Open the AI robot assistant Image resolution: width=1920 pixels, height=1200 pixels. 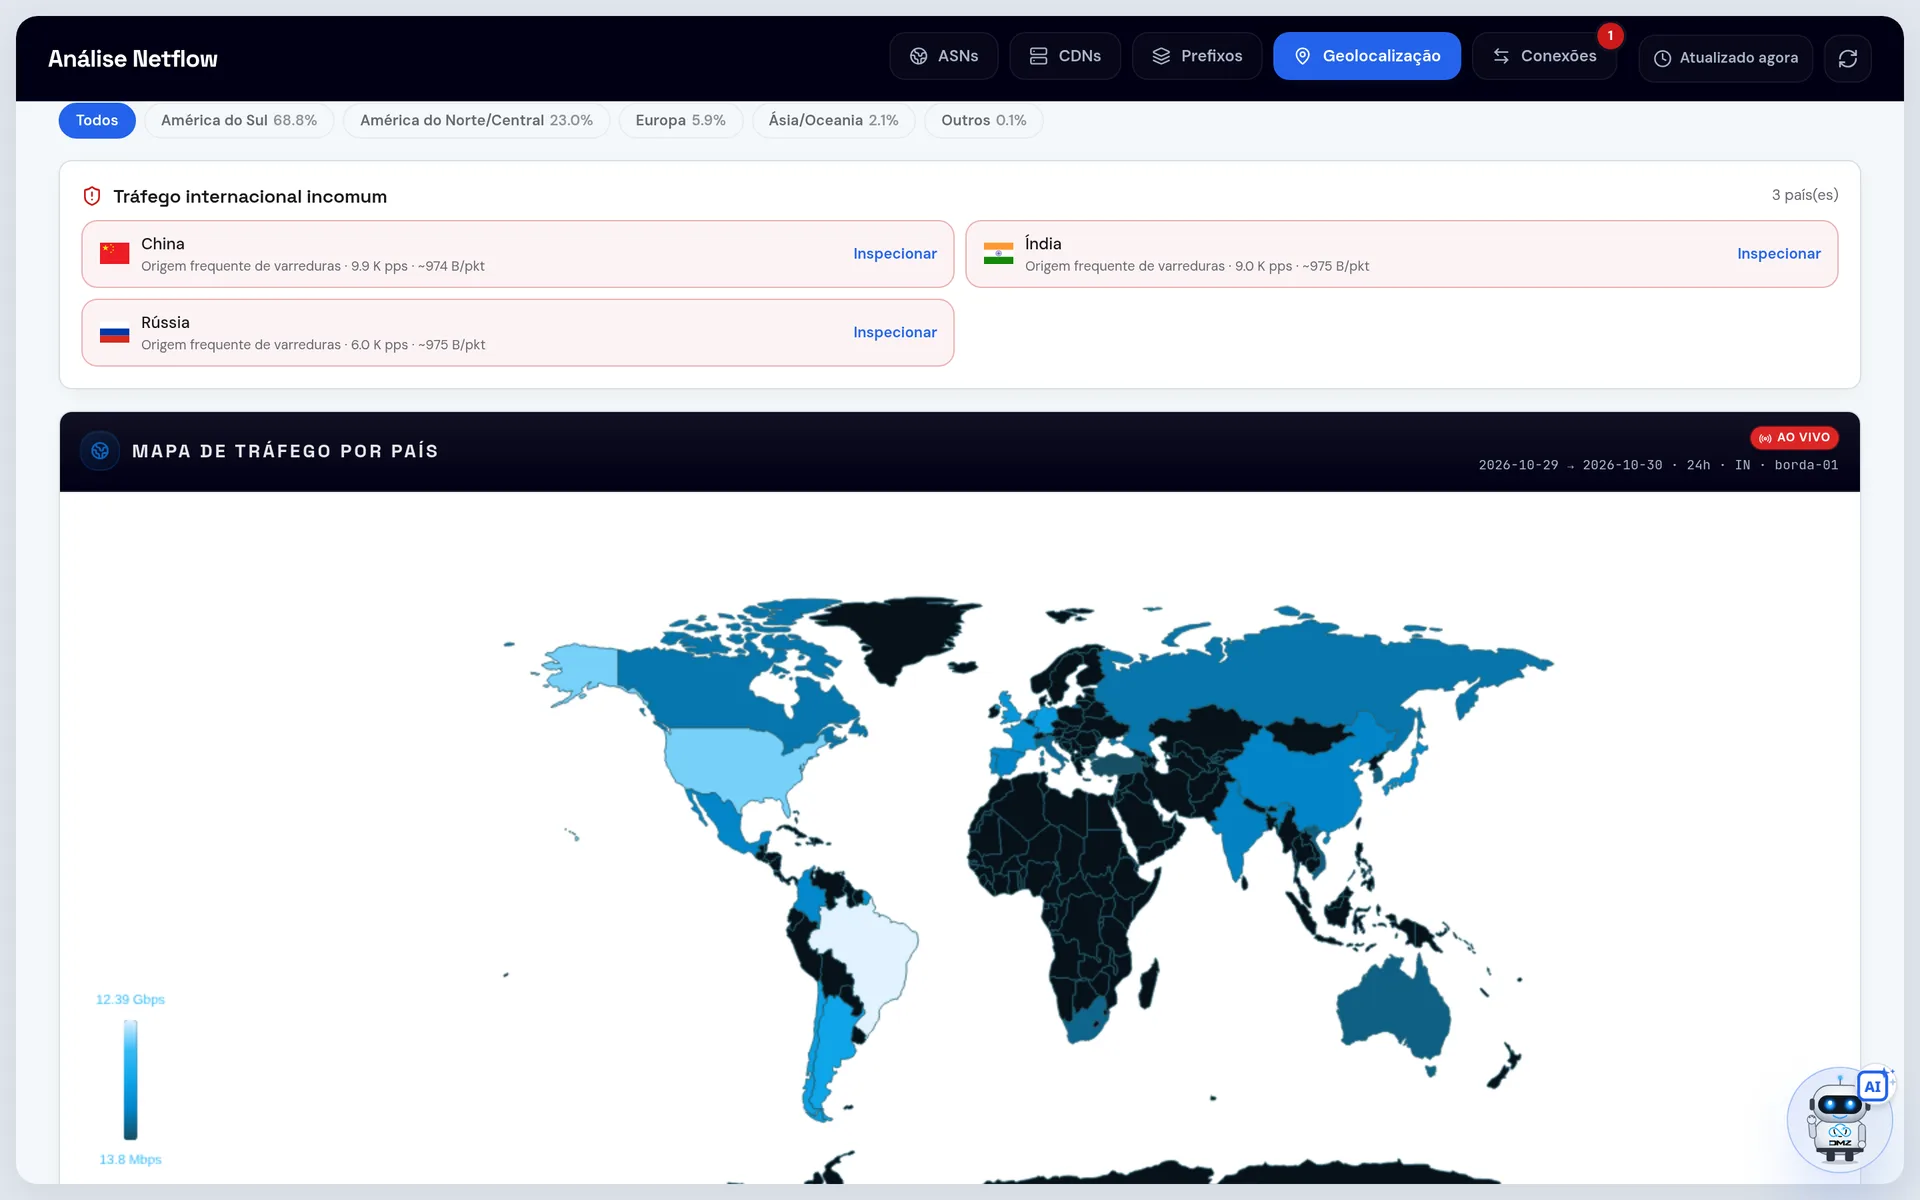pyautogui.click(x=1839, y=1118)
